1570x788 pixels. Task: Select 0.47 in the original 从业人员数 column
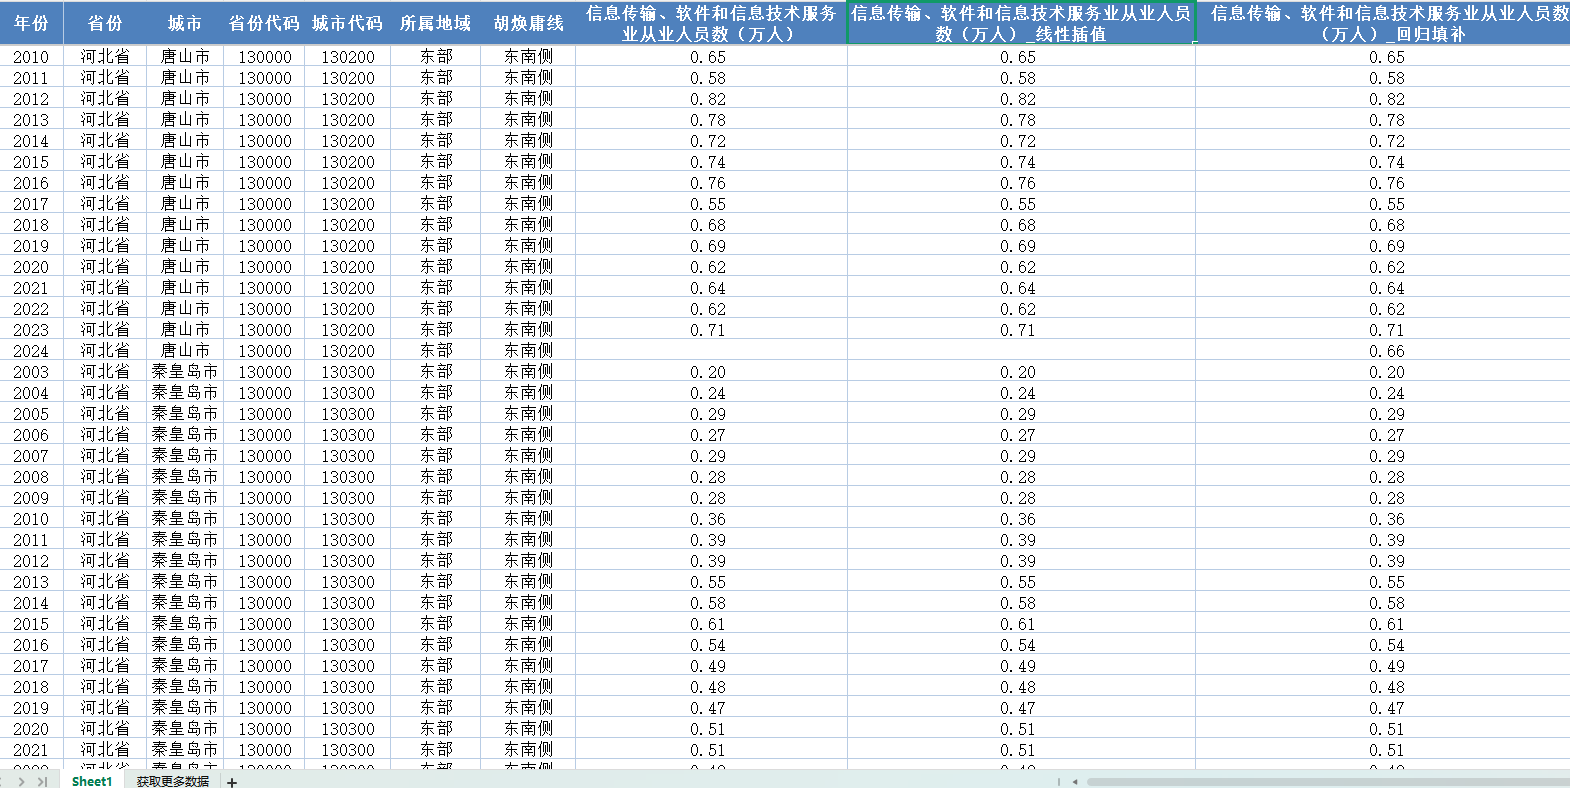(708, 708)
